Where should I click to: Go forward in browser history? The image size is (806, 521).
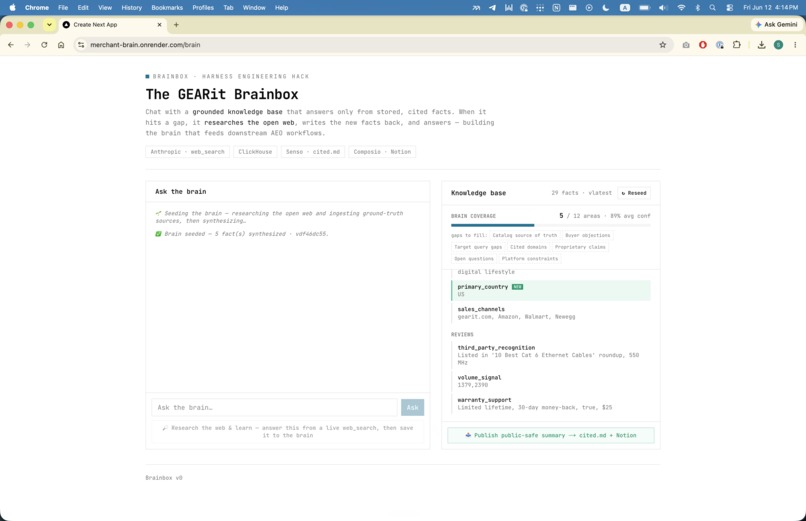(27, 45)
